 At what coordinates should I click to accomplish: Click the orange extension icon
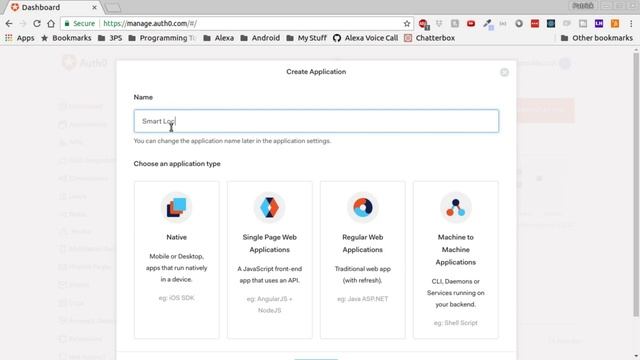click(x=615, y=24)
